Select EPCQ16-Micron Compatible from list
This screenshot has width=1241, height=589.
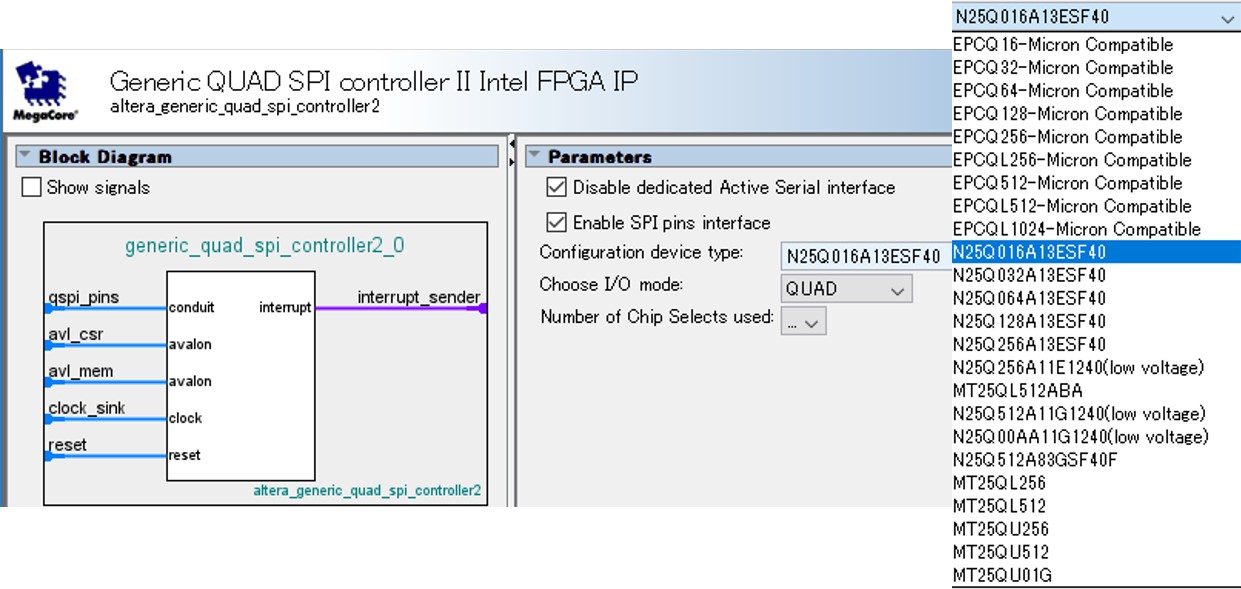click(x=1063, y=45)
